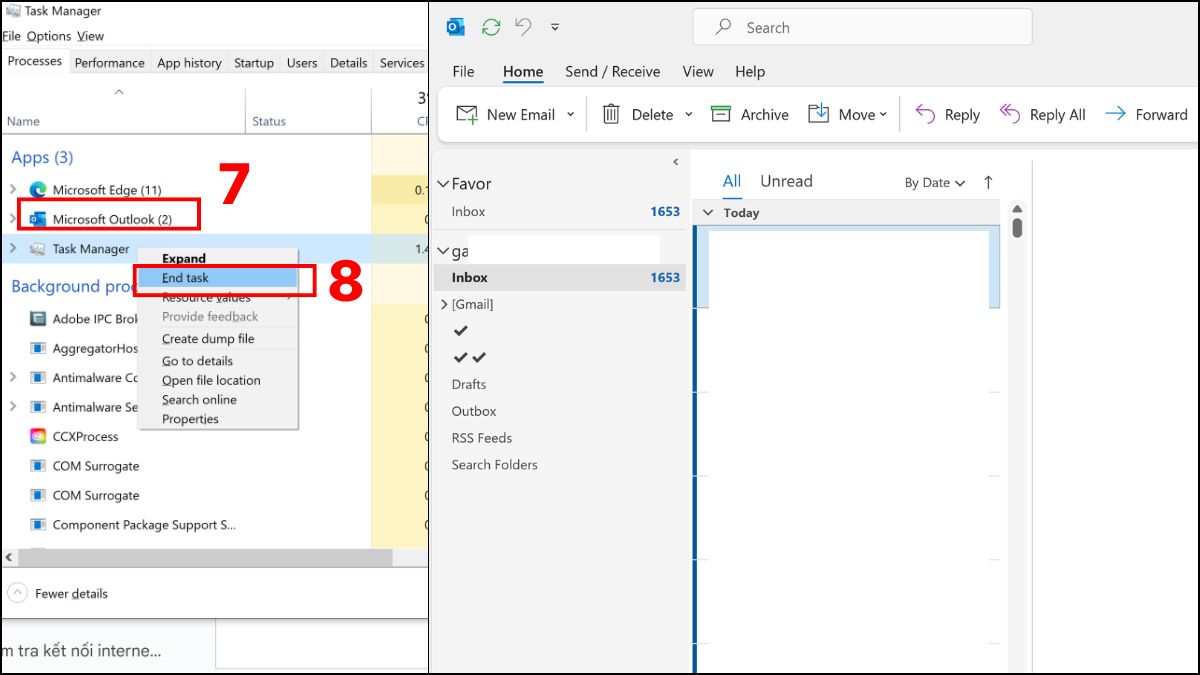This screenshot has height=675, width=1200.
Task: Choose Expand in the context menu
Action: [184, 258]
